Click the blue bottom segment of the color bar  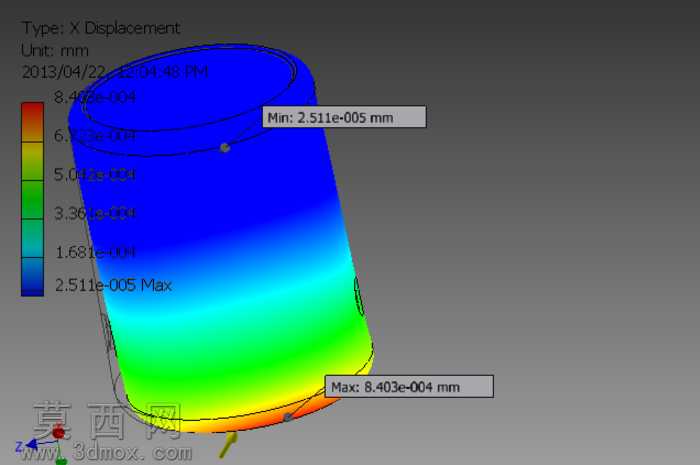[33, 277]
